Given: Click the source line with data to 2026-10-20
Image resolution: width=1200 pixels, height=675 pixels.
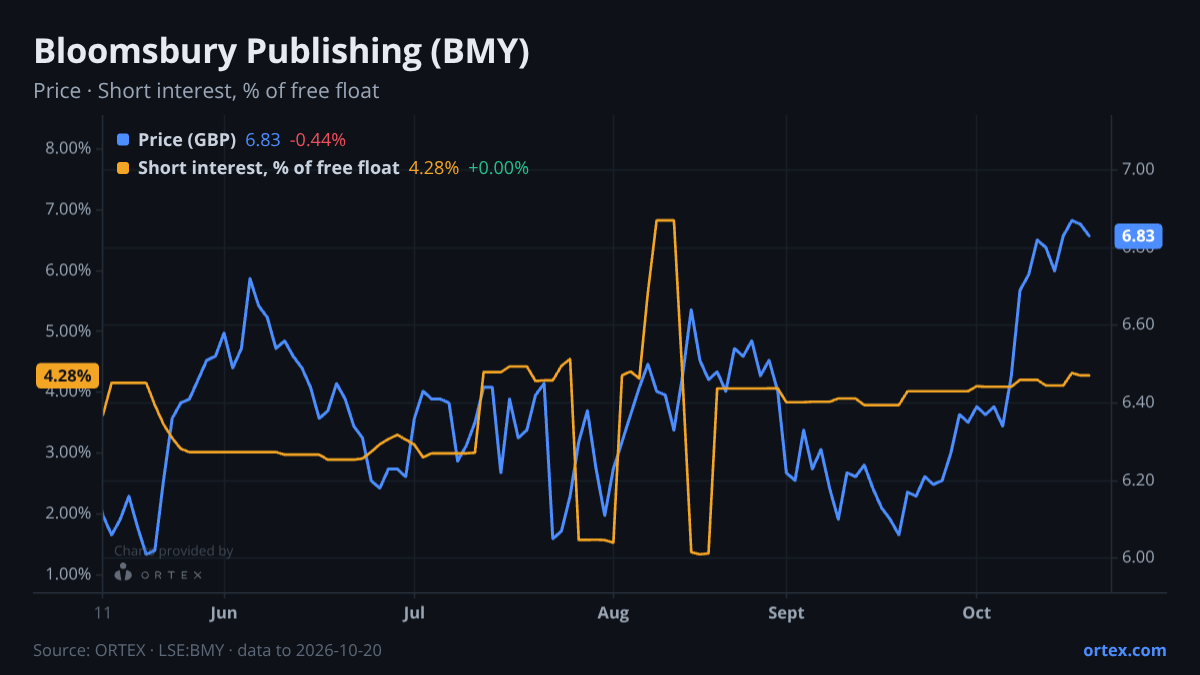Looking at the screenshot, I should [207, 650].
